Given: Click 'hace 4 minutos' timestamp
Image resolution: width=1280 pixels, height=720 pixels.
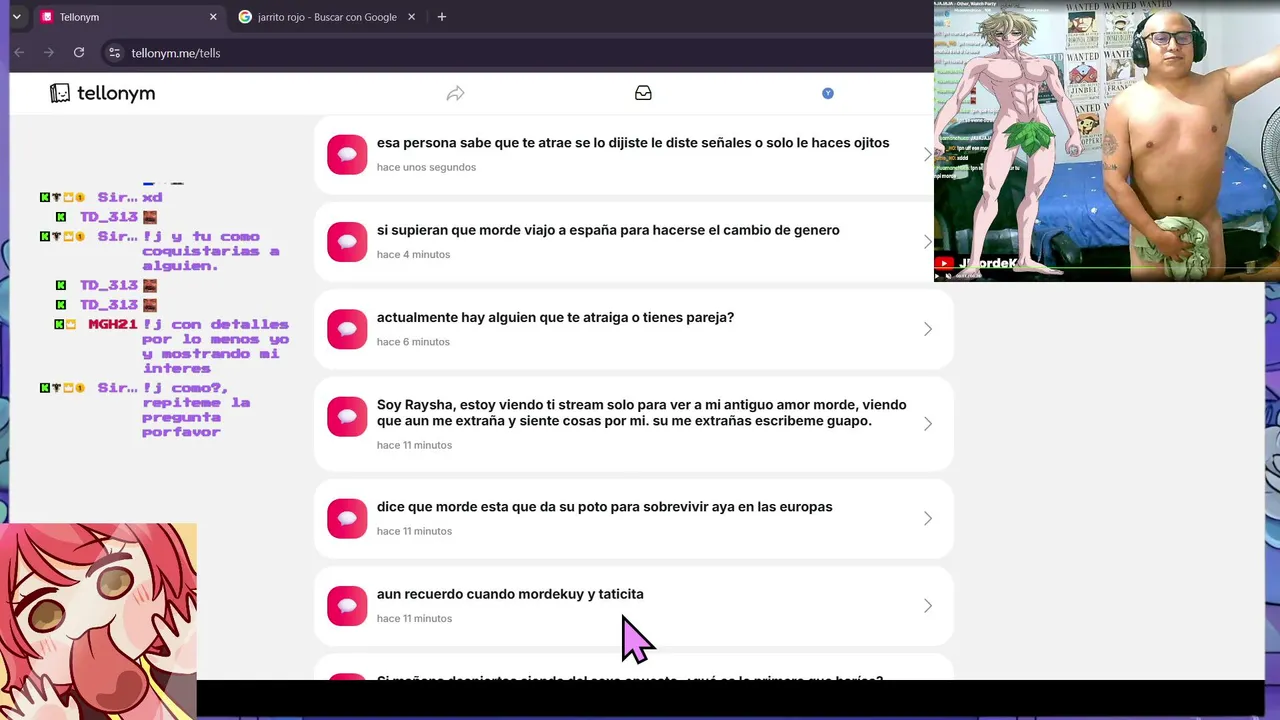Looking at the screenshot, I should tap(413, 254).
